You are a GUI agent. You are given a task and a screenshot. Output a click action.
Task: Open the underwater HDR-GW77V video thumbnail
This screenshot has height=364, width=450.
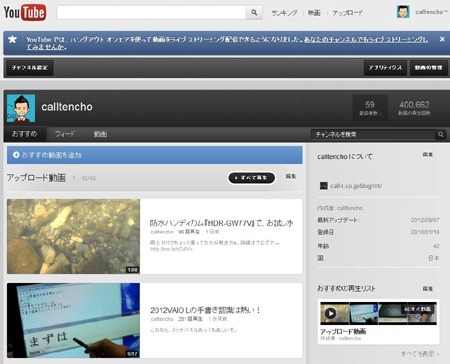coord(73,236)
